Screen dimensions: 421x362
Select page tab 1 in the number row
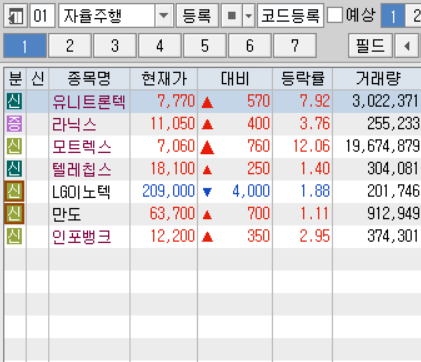25,46
